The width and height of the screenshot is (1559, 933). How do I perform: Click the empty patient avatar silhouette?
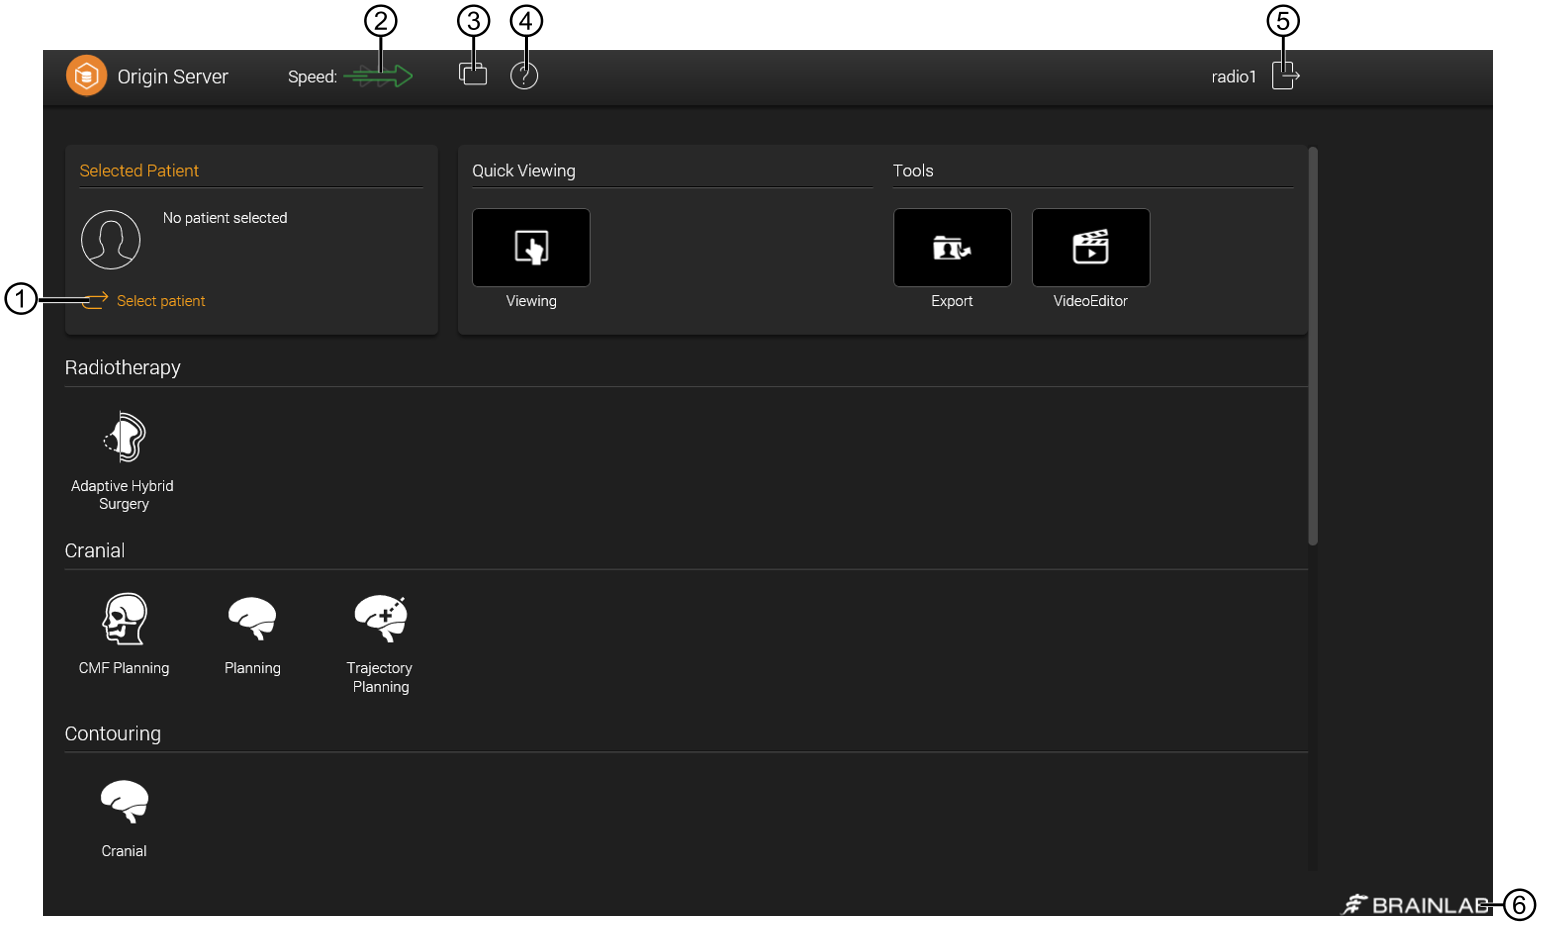pyautogui.click(x=111, y=240)
